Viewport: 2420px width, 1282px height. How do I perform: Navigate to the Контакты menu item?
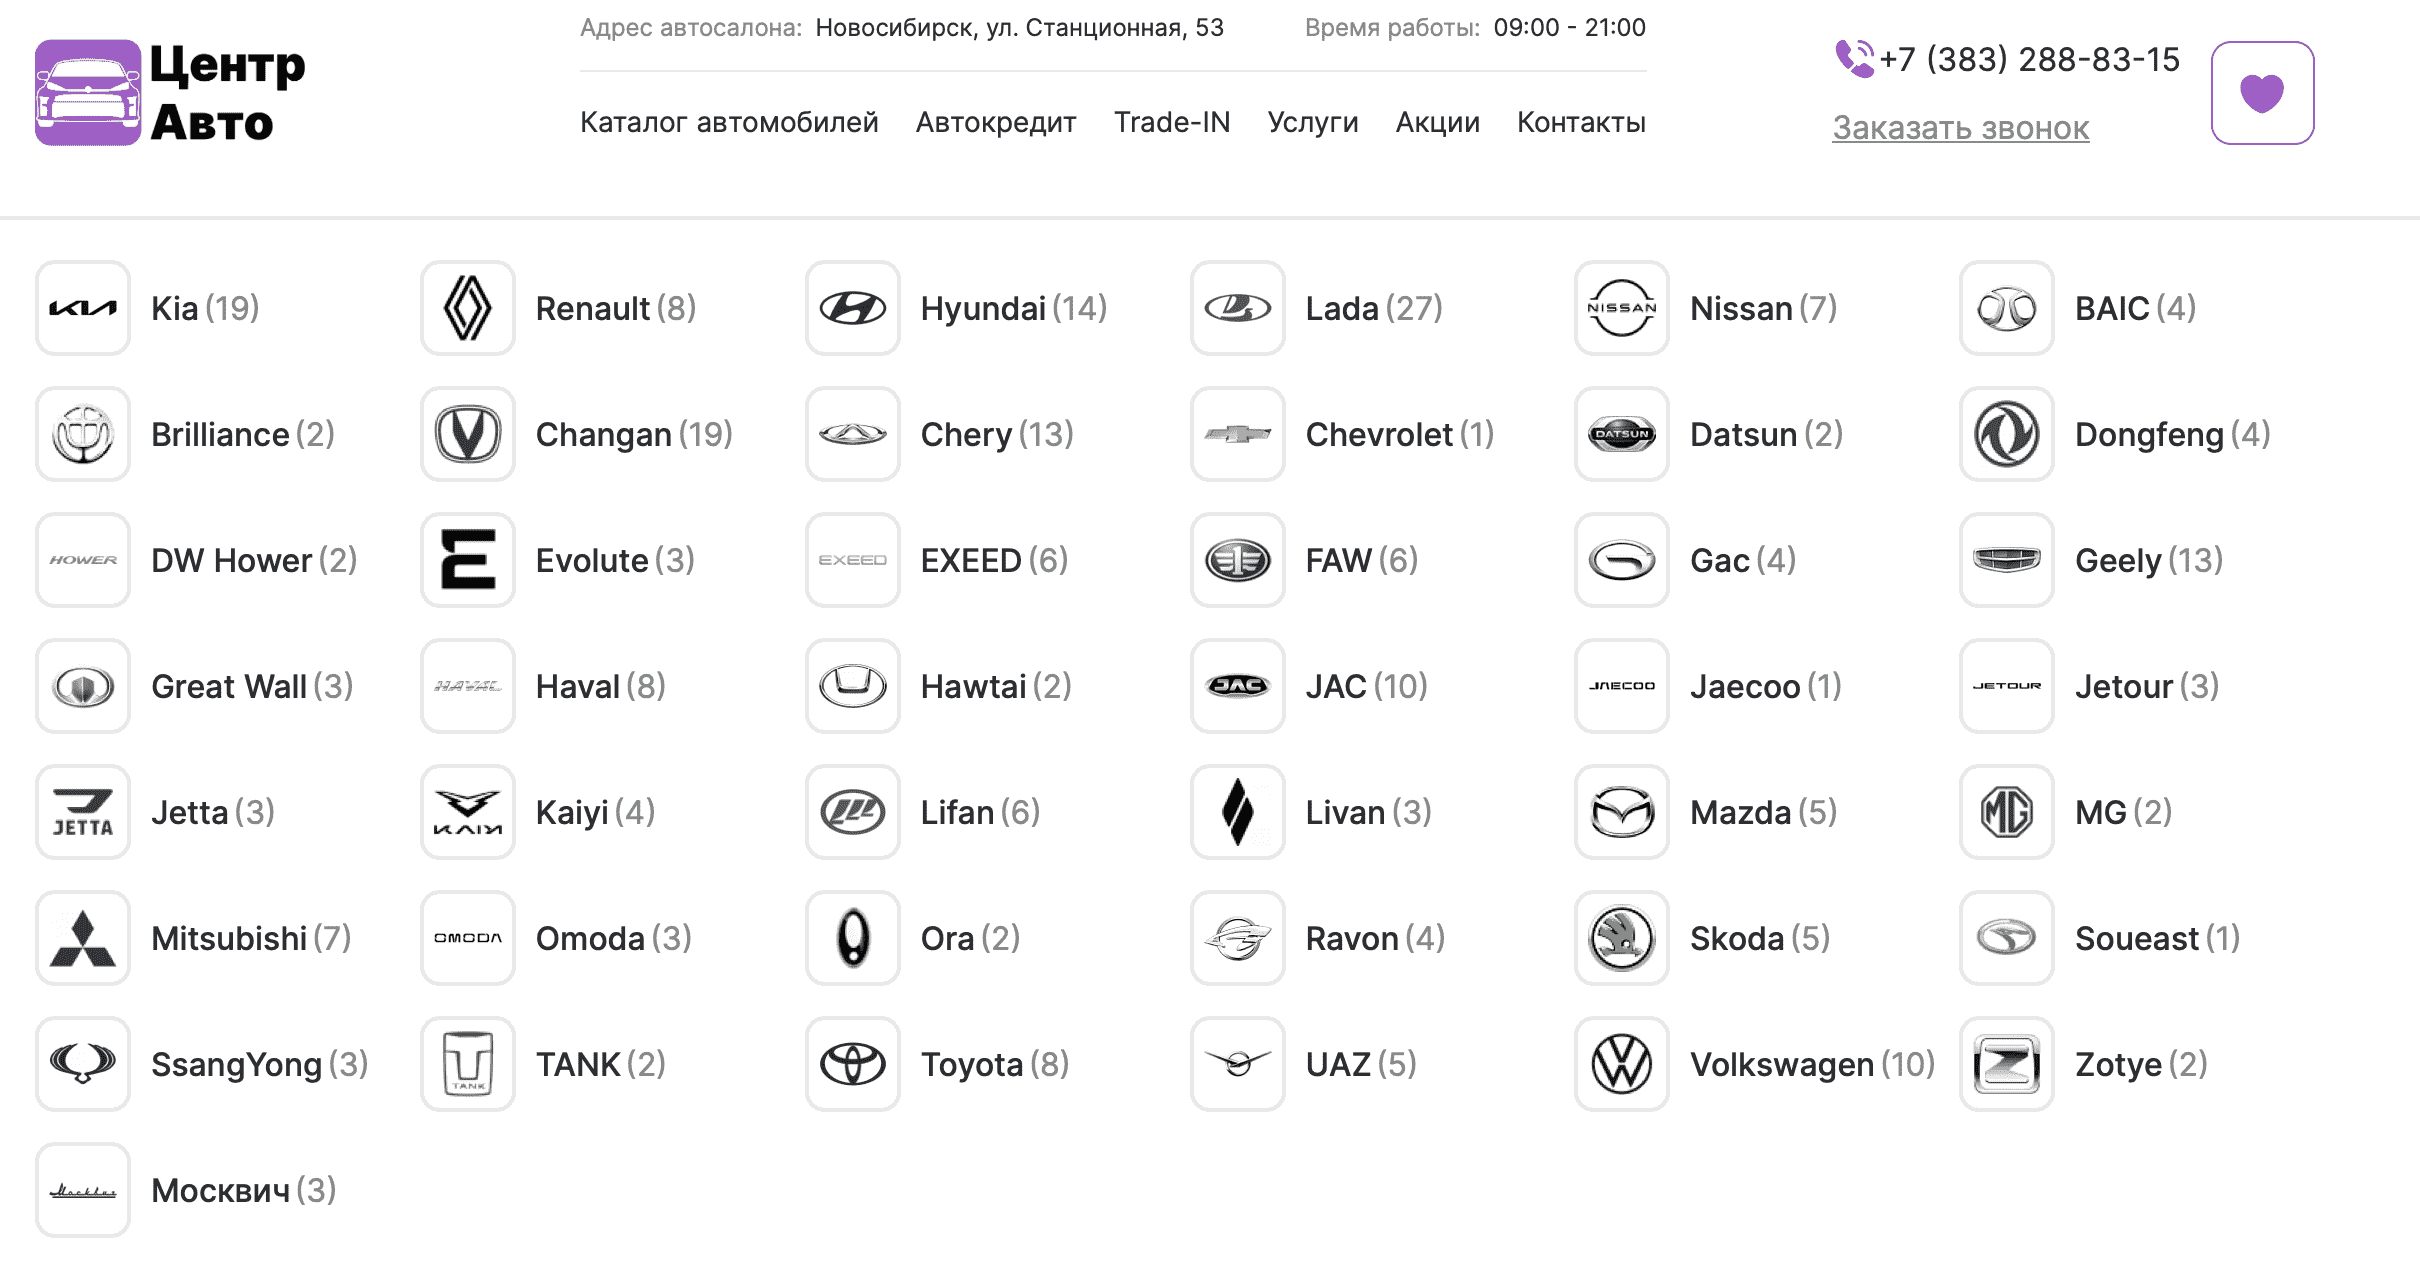[1581, 122]
